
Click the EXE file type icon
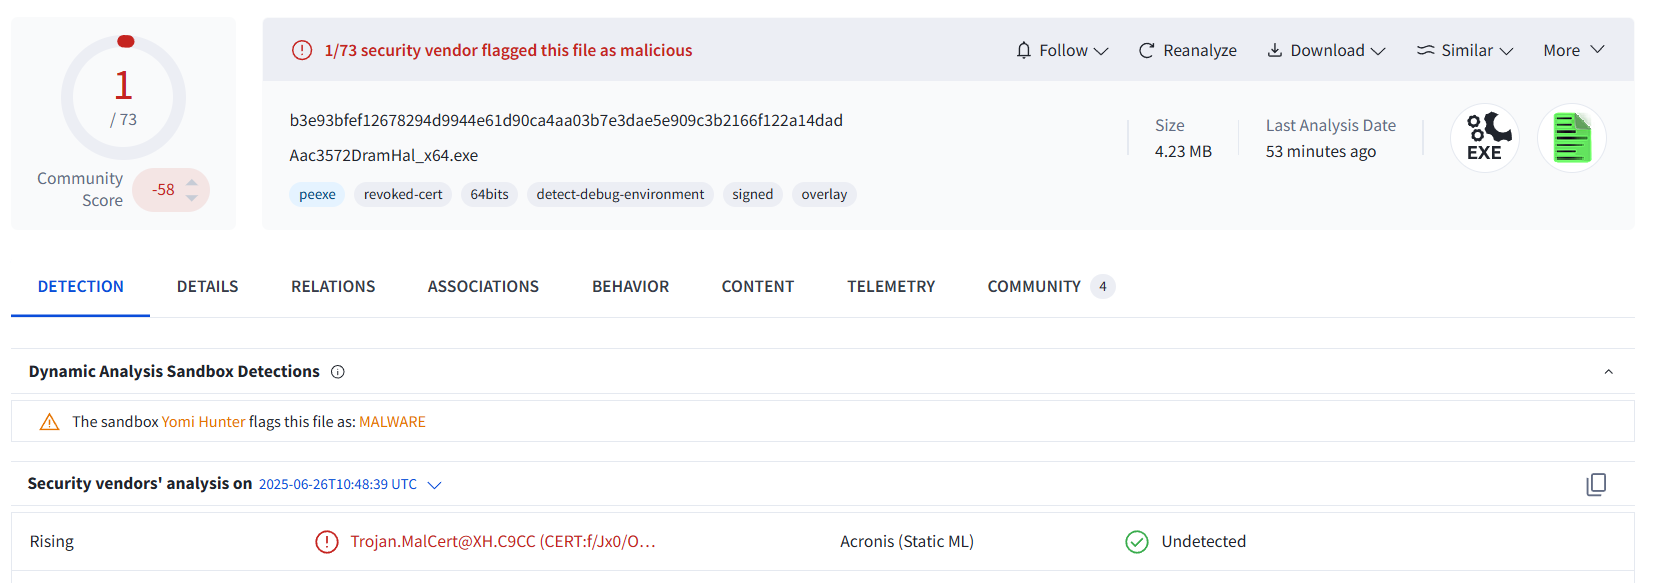[x=1484, y=138]
